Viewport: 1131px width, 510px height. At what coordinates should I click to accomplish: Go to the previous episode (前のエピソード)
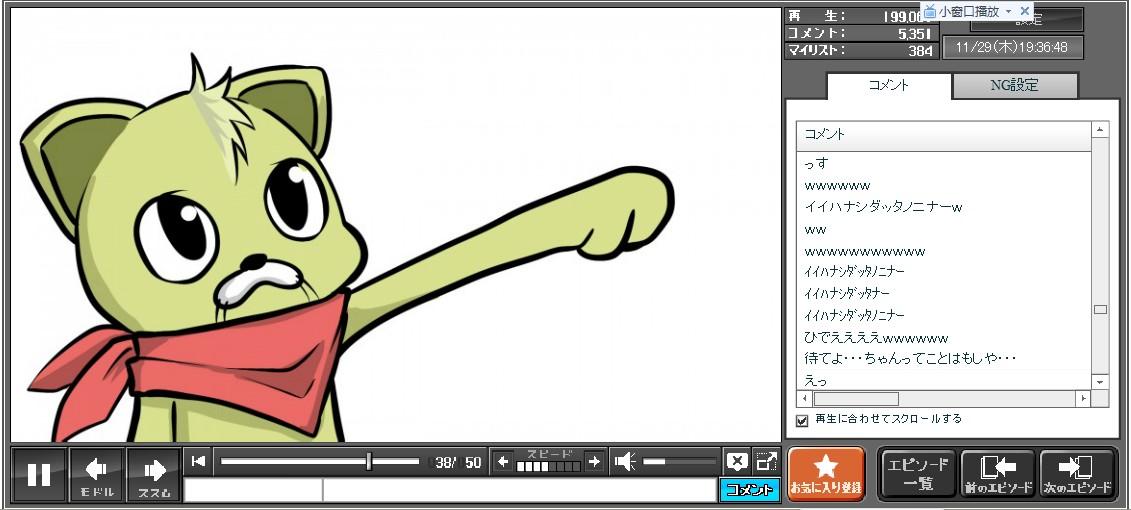(998, 473)
